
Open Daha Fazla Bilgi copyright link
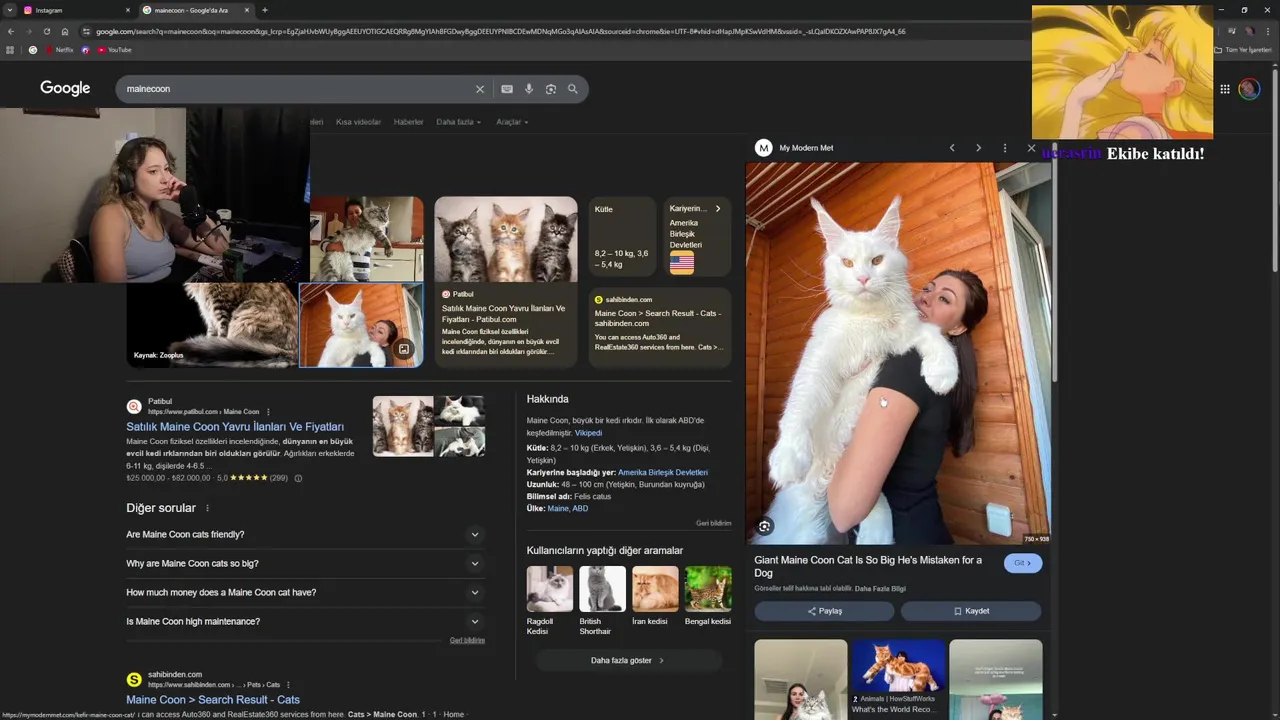[880, 589]
